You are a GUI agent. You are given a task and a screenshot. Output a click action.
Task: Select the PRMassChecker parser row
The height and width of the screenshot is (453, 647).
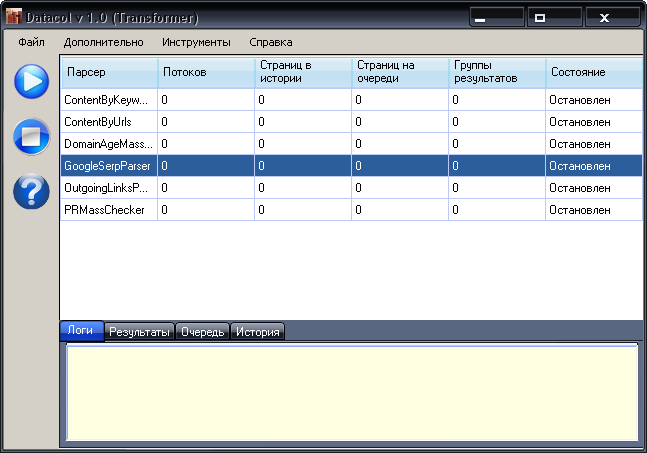point(106,210)
